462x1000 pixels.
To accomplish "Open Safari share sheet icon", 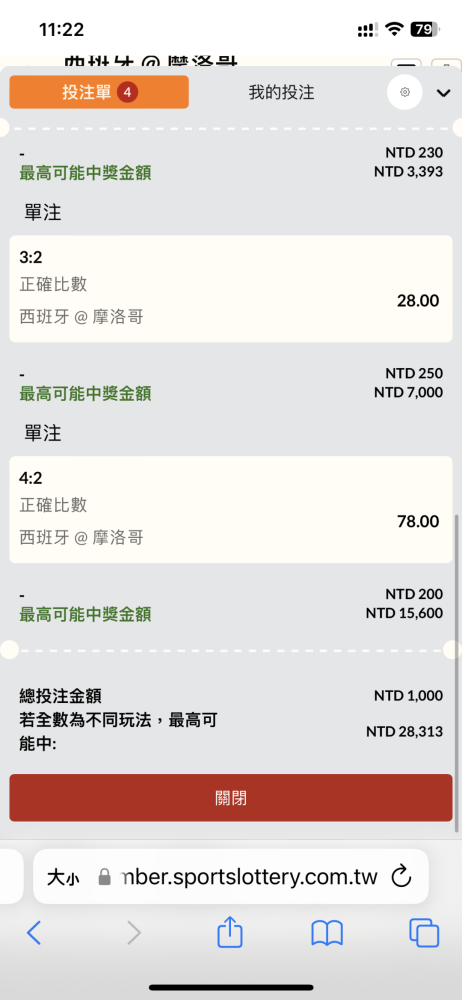I will point(230,934).
